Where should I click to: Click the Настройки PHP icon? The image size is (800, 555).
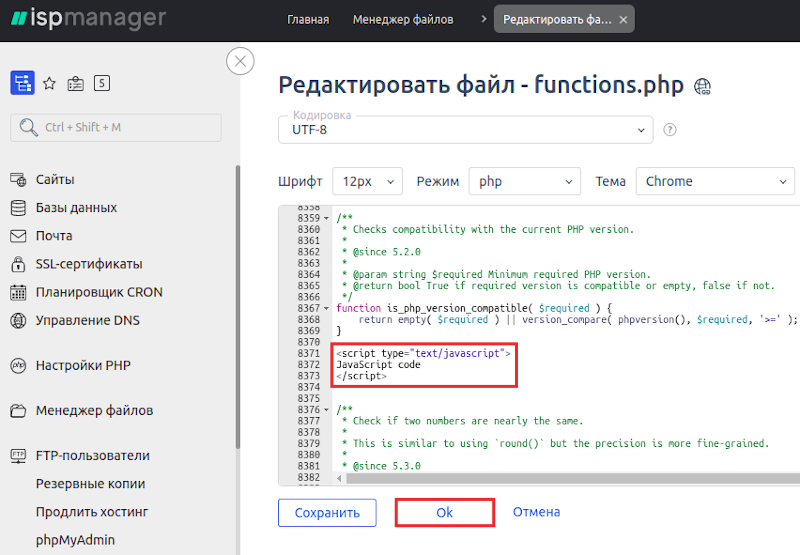point(18,366)
